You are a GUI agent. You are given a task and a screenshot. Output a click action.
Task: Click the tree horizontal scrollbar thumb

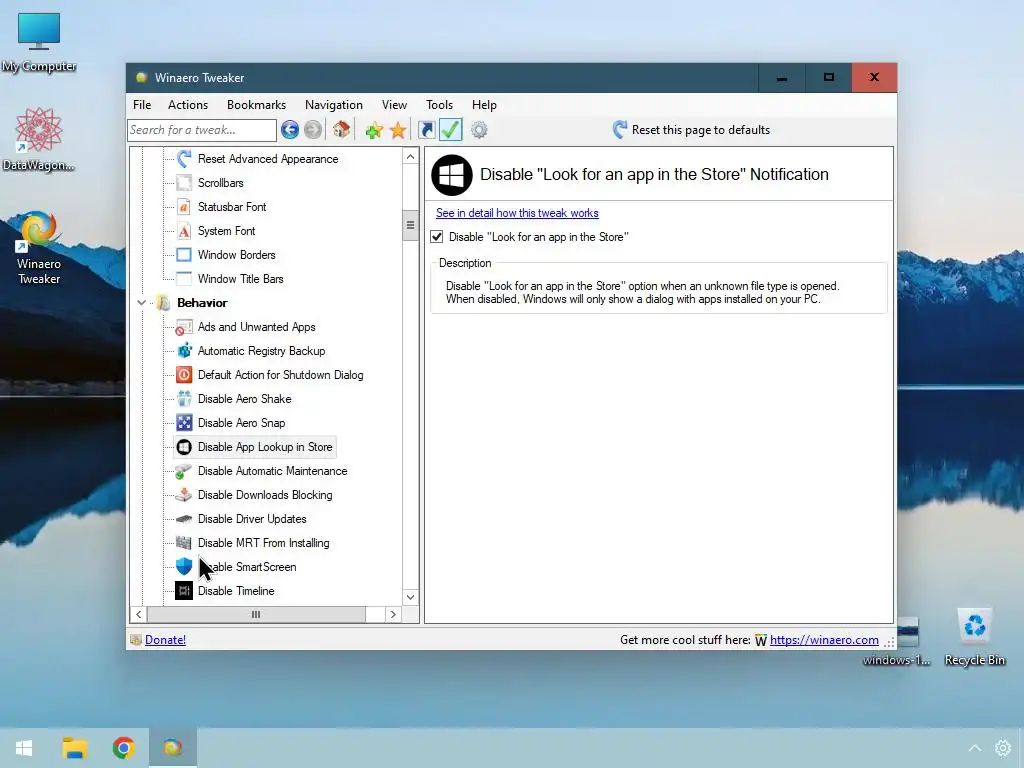(x=256, y=615)
